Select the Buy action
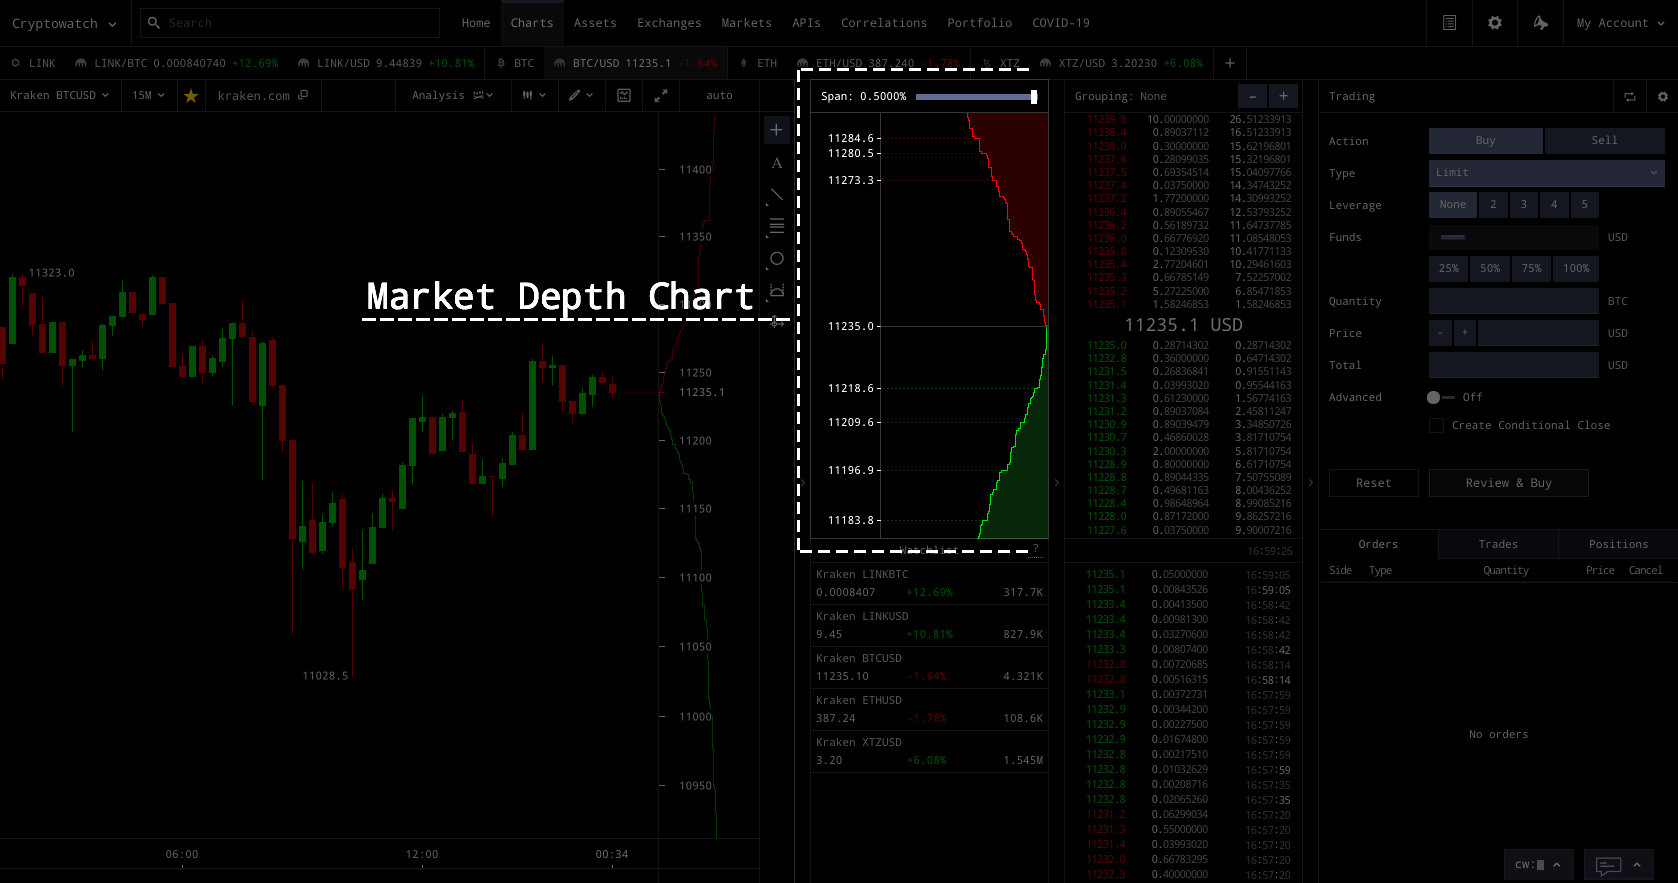The image size is (1678, 883). coord(1485,141)
